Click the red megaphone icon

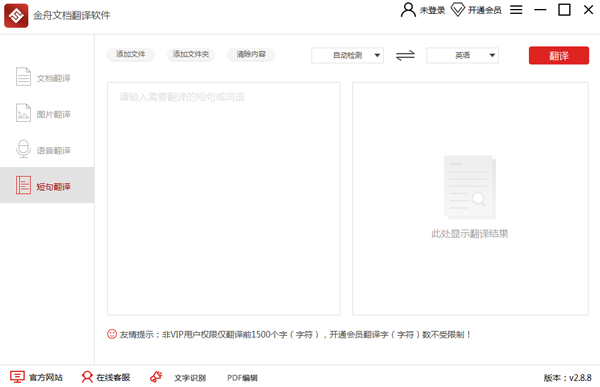[x=156, y=377]
